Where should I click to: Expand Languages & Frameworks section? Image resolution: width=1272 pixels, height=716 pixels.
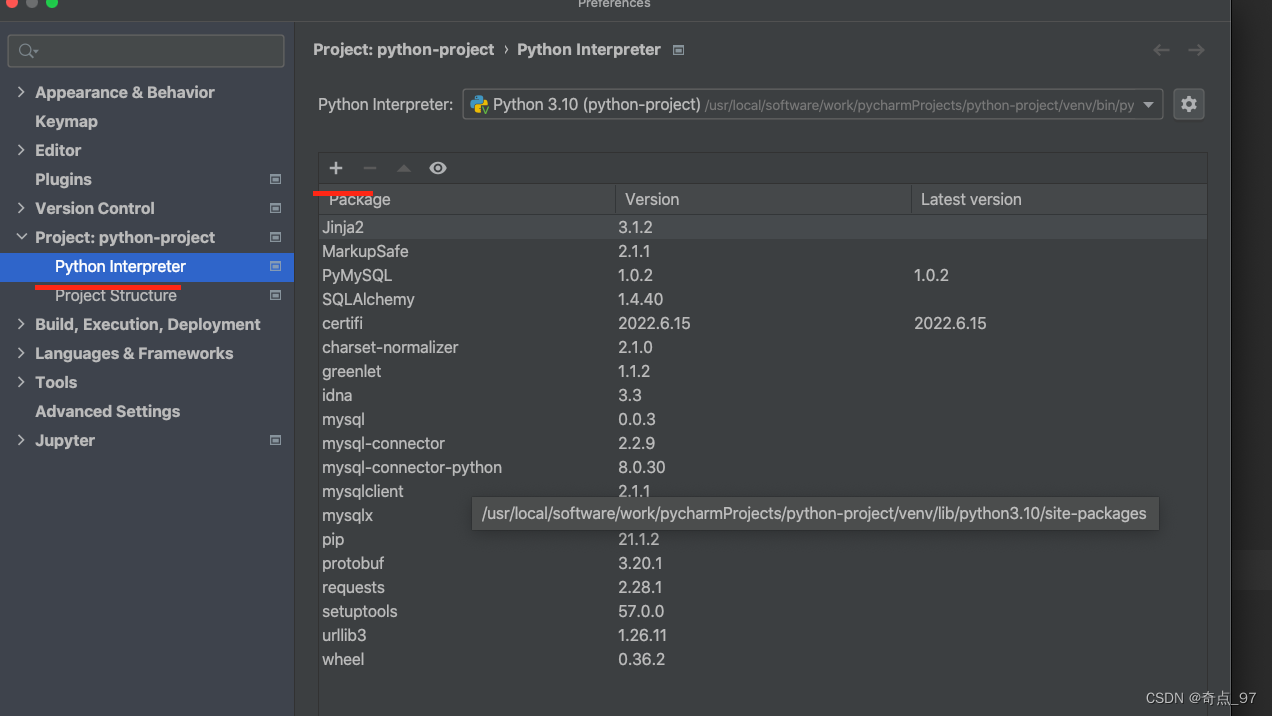coord(21,353)
